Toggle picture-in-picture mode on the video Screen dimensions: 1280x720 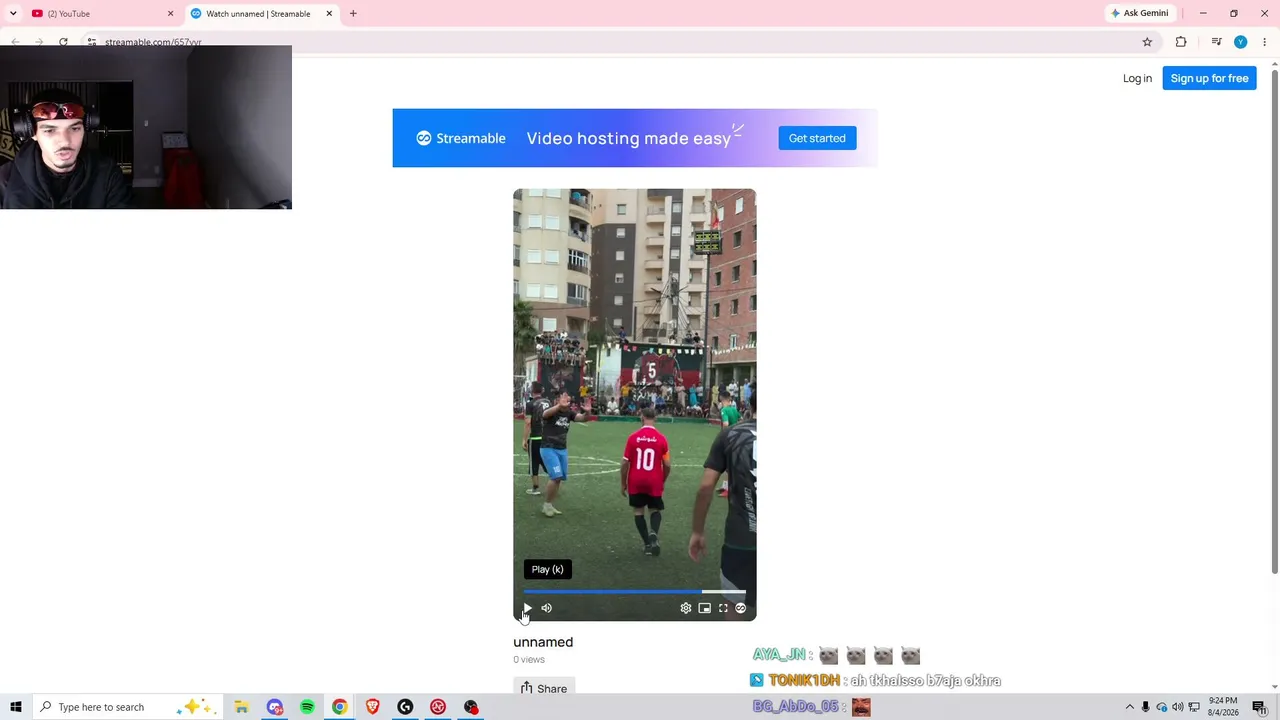pos(705,608)
